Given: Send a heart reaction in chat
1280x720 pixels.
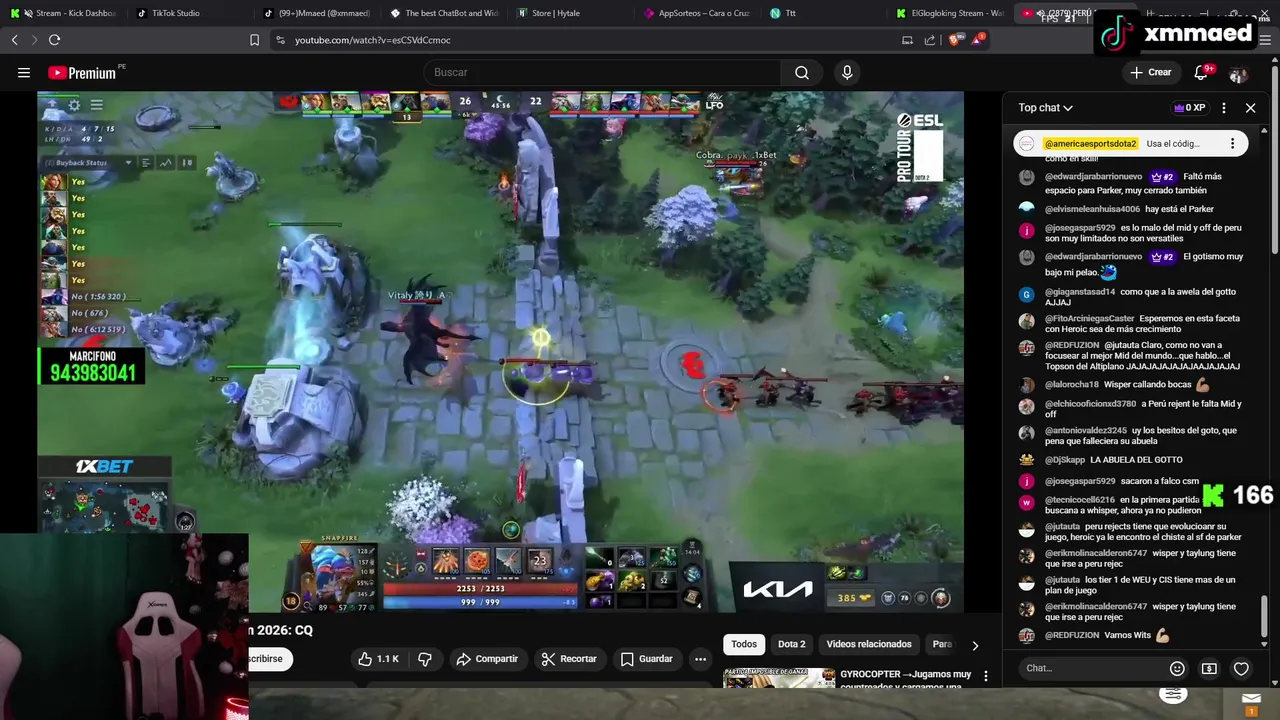Looking at the screenshot, I should coord(1241,668).
